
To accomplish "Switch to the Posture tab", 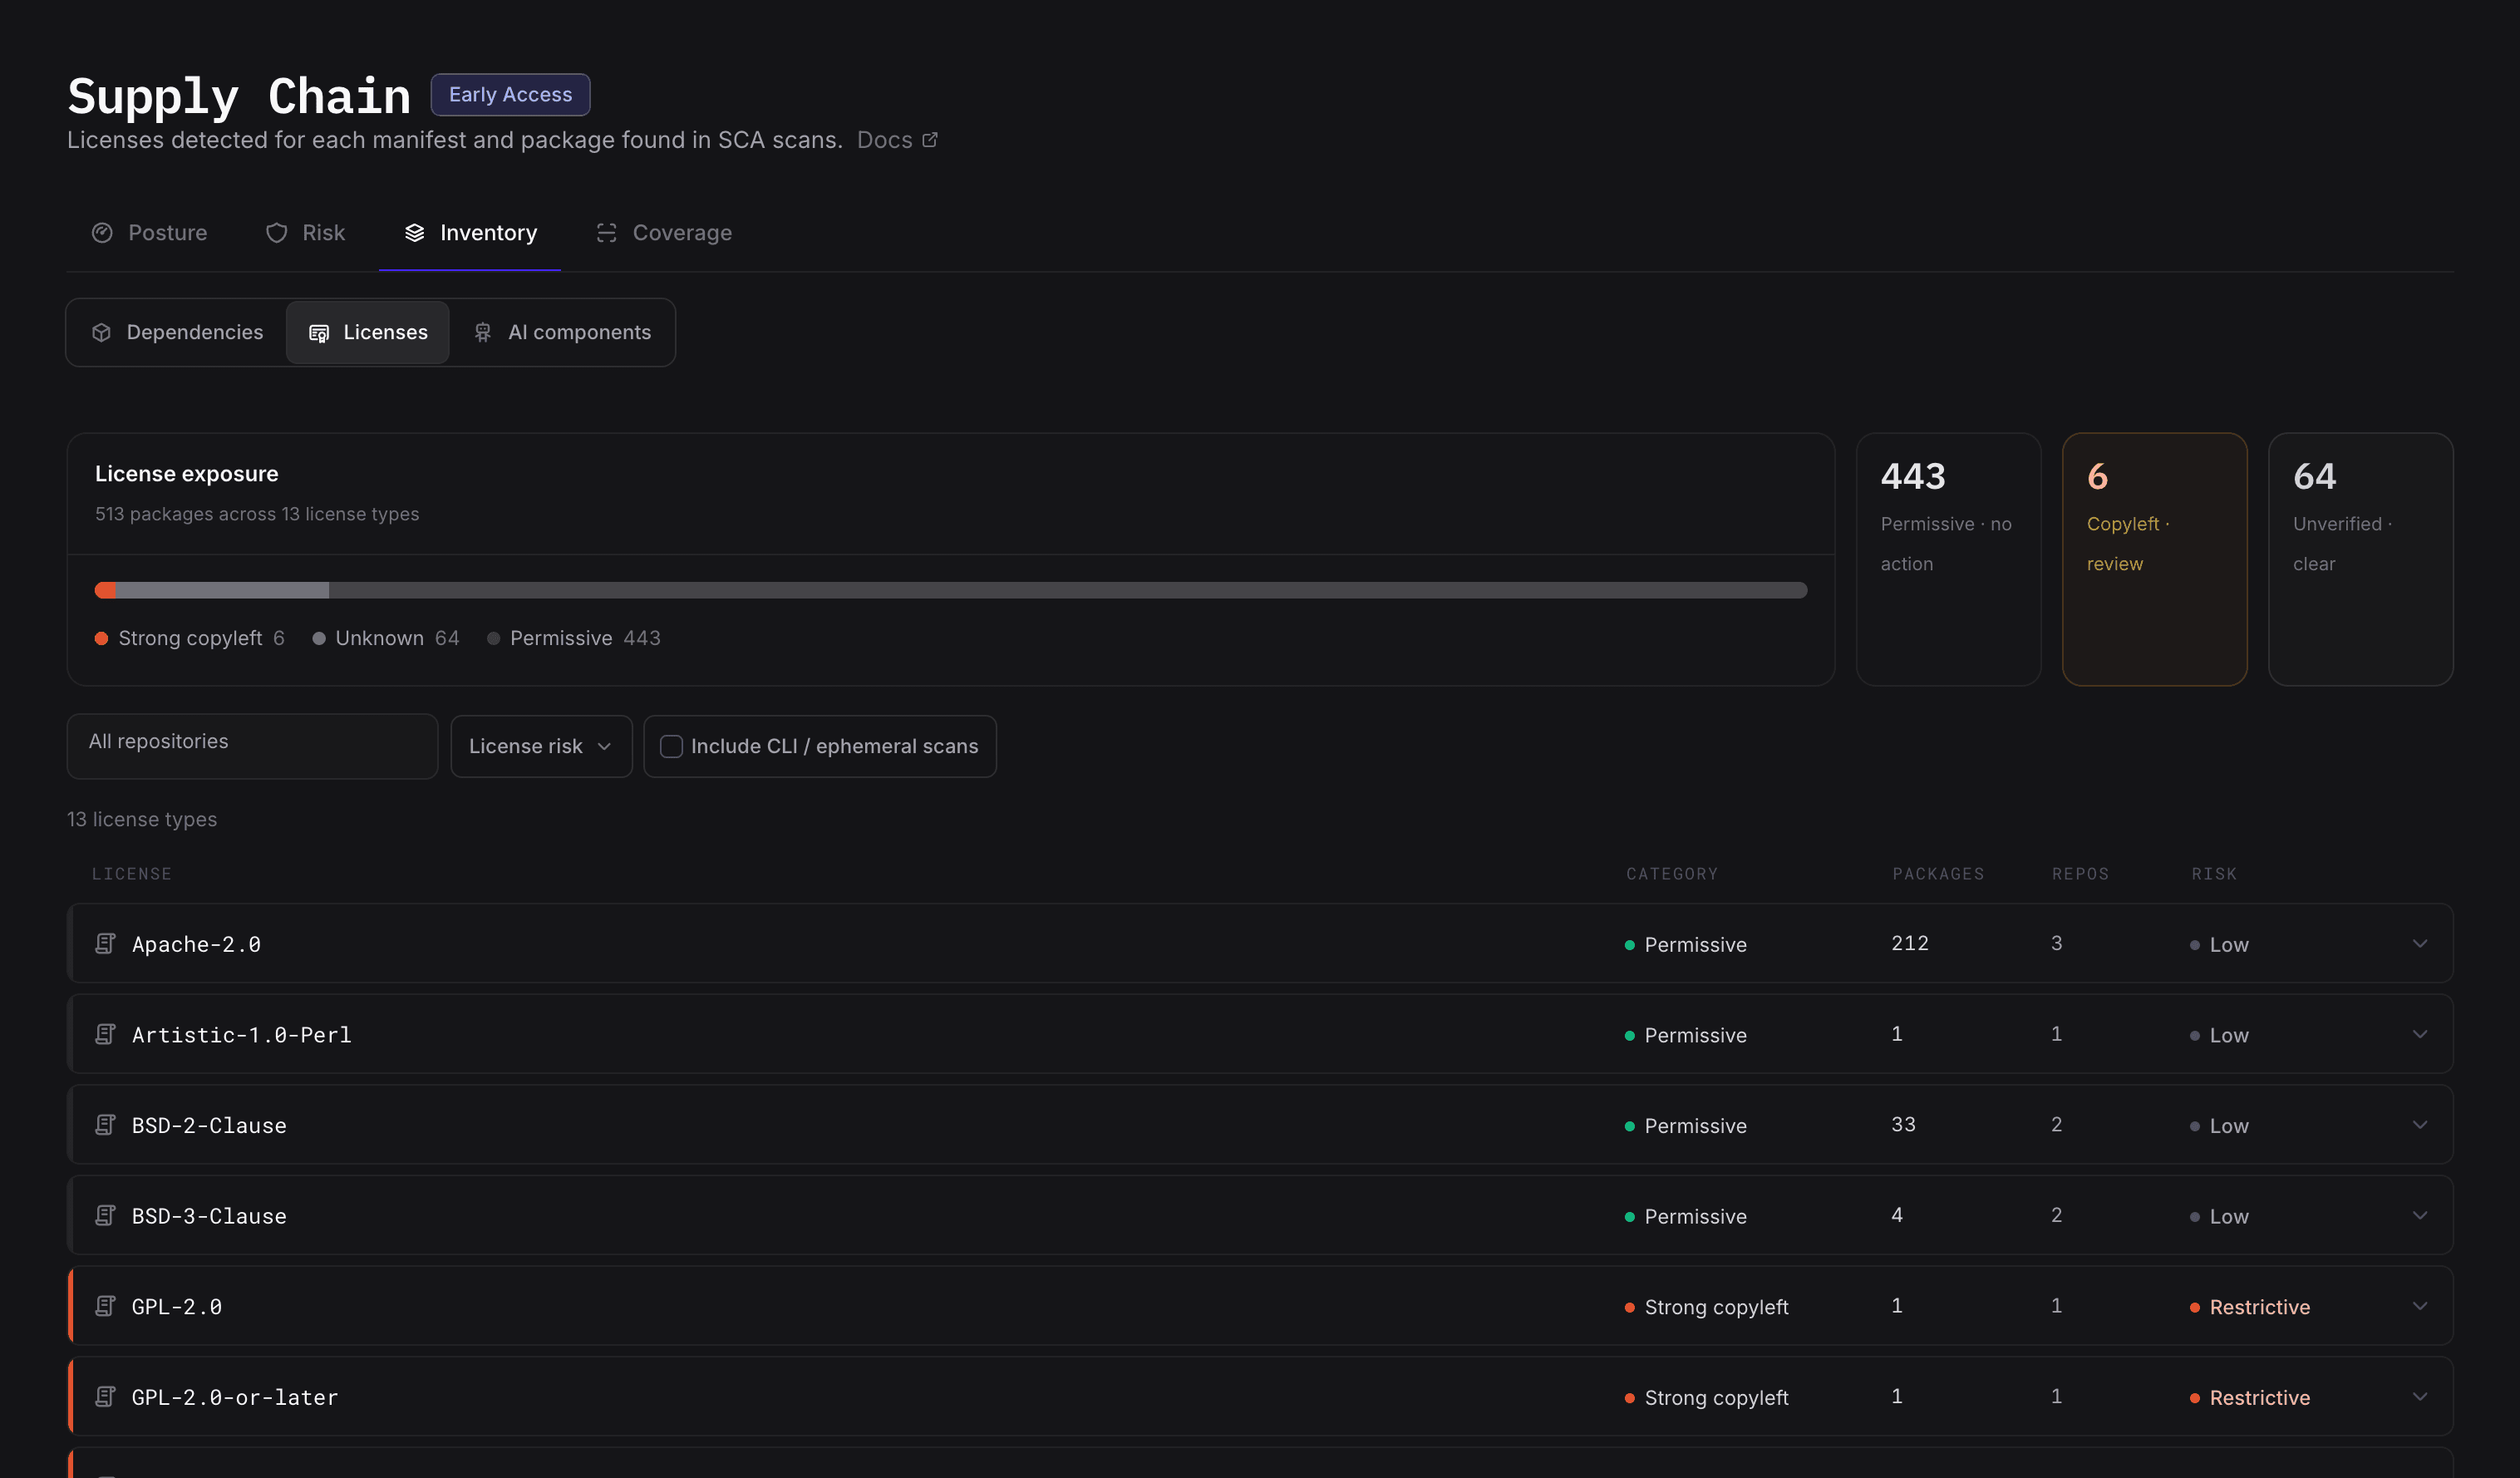I will [149, 233].
